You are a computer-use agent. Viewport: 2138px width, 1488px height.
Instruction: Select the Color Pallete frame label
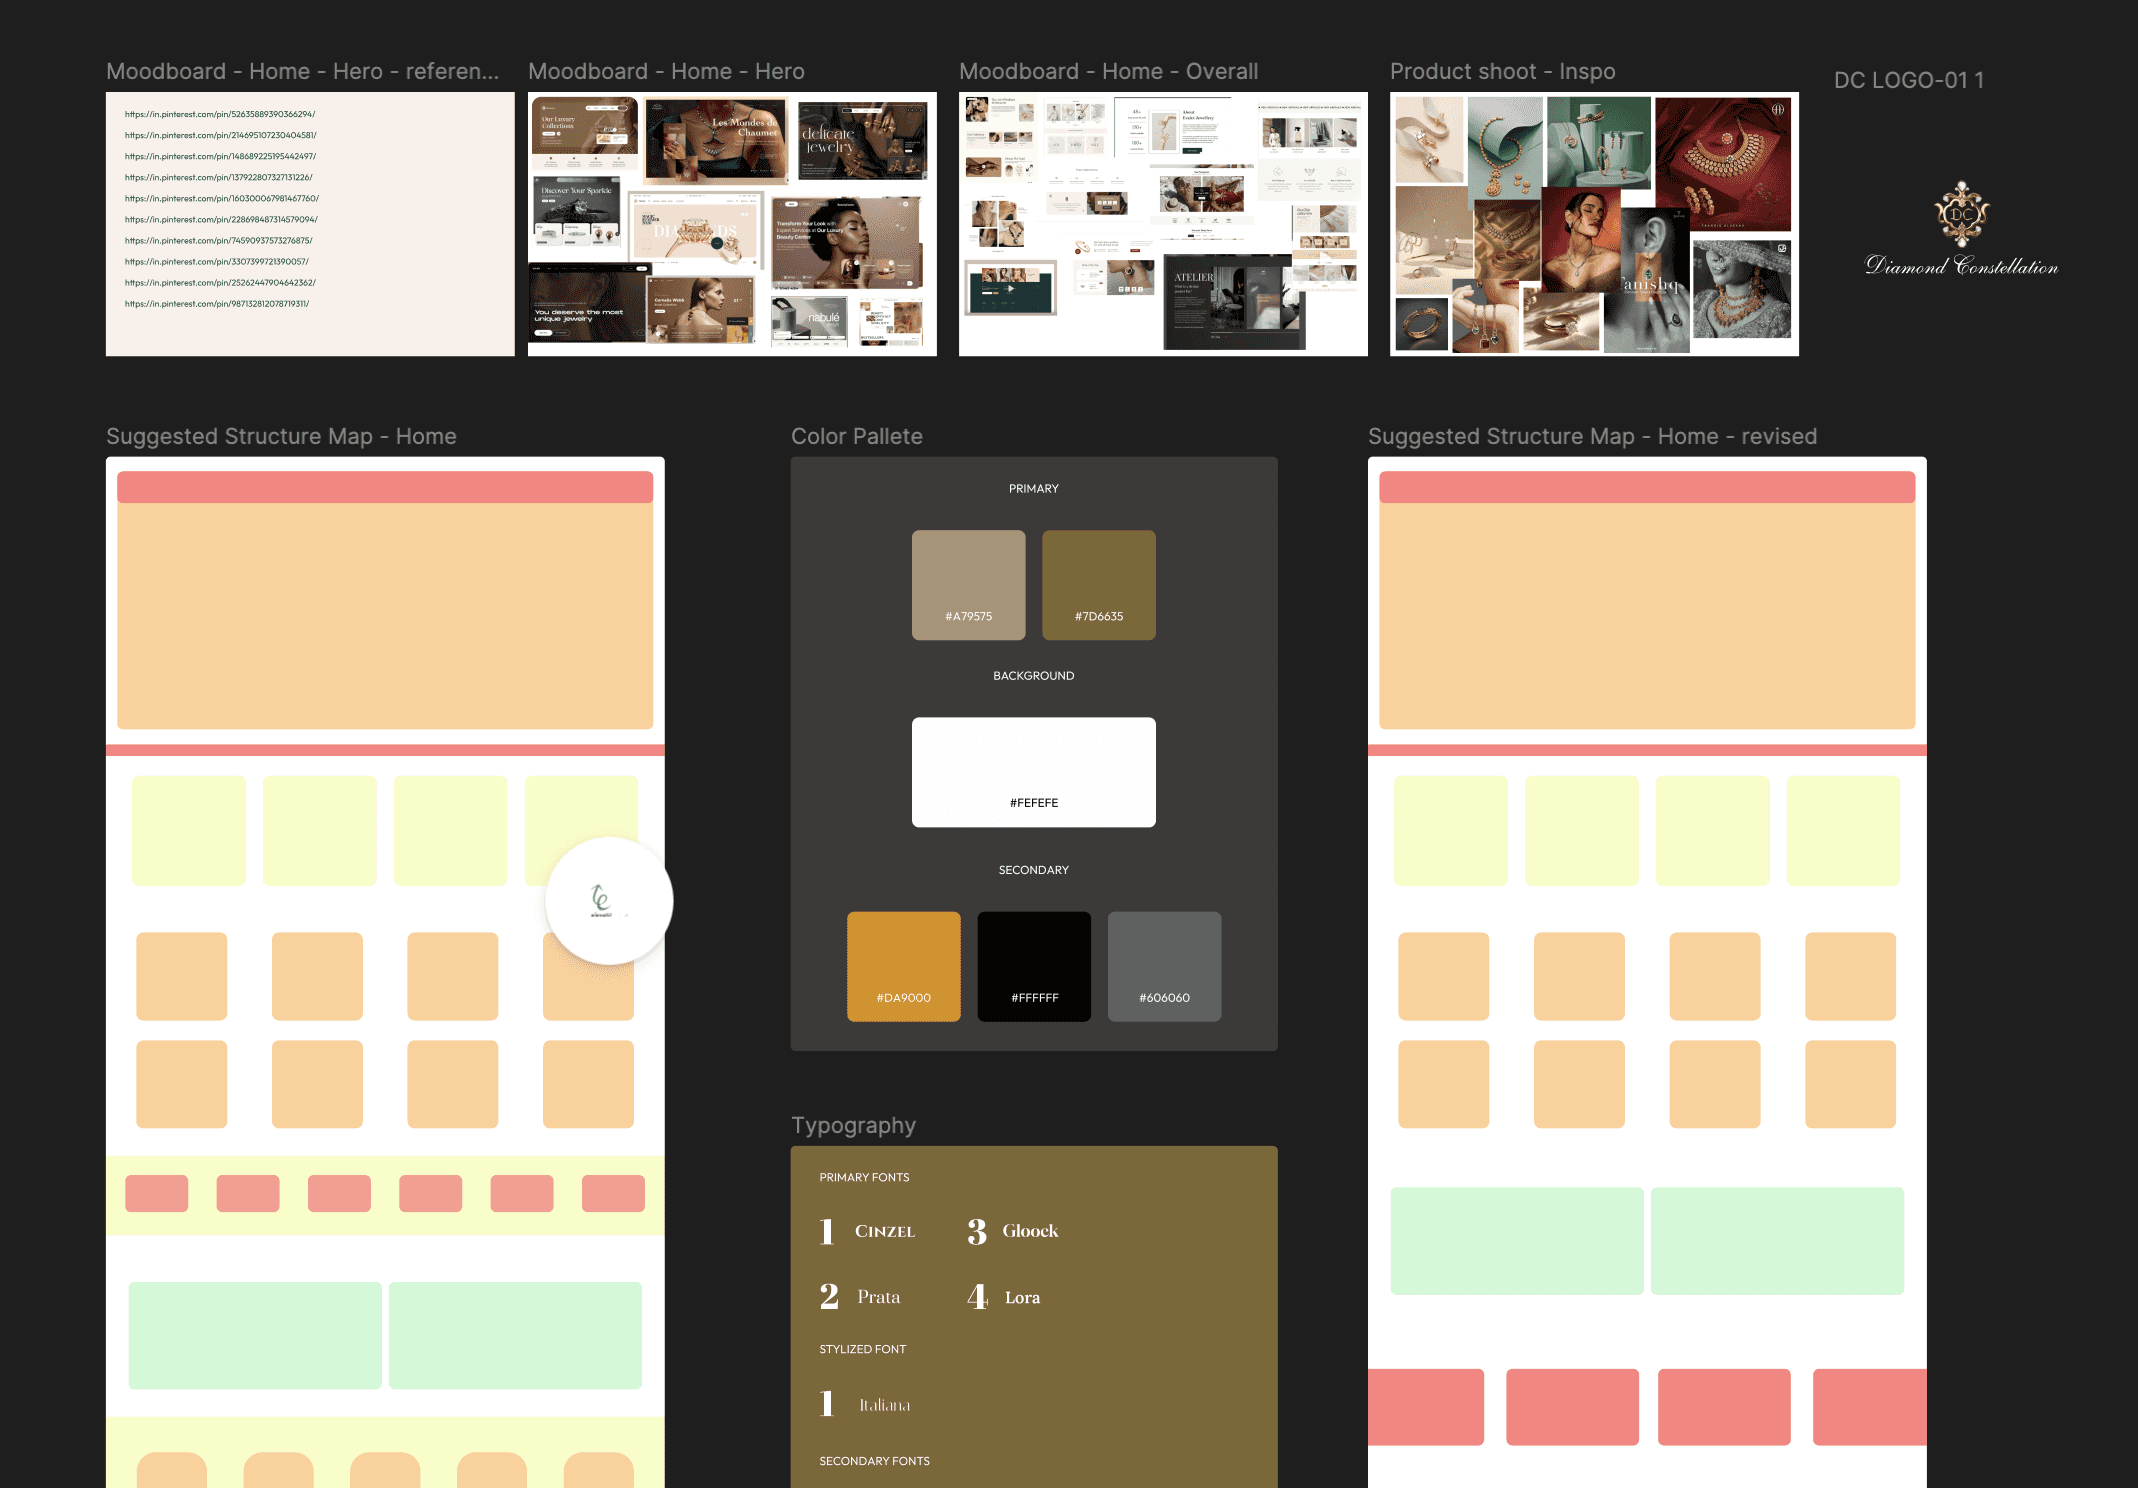pyautogui.click(x=856, y=436)
